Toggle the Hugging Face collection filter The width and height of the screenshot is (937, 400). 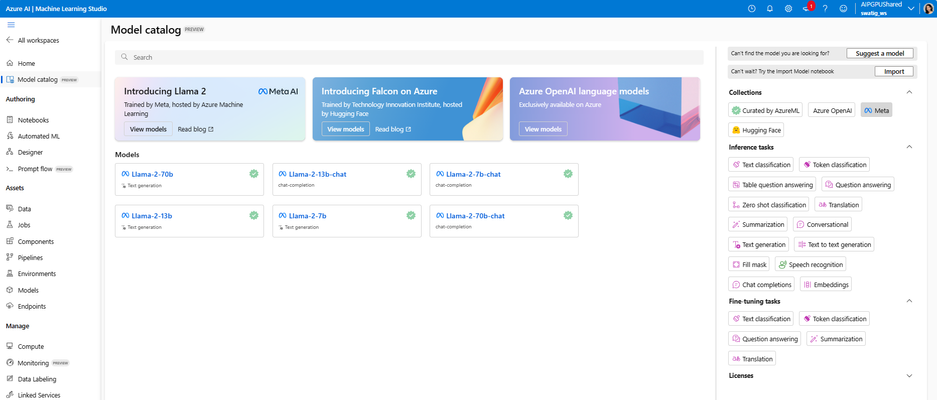pyautogui.click(x=756, y=130)
